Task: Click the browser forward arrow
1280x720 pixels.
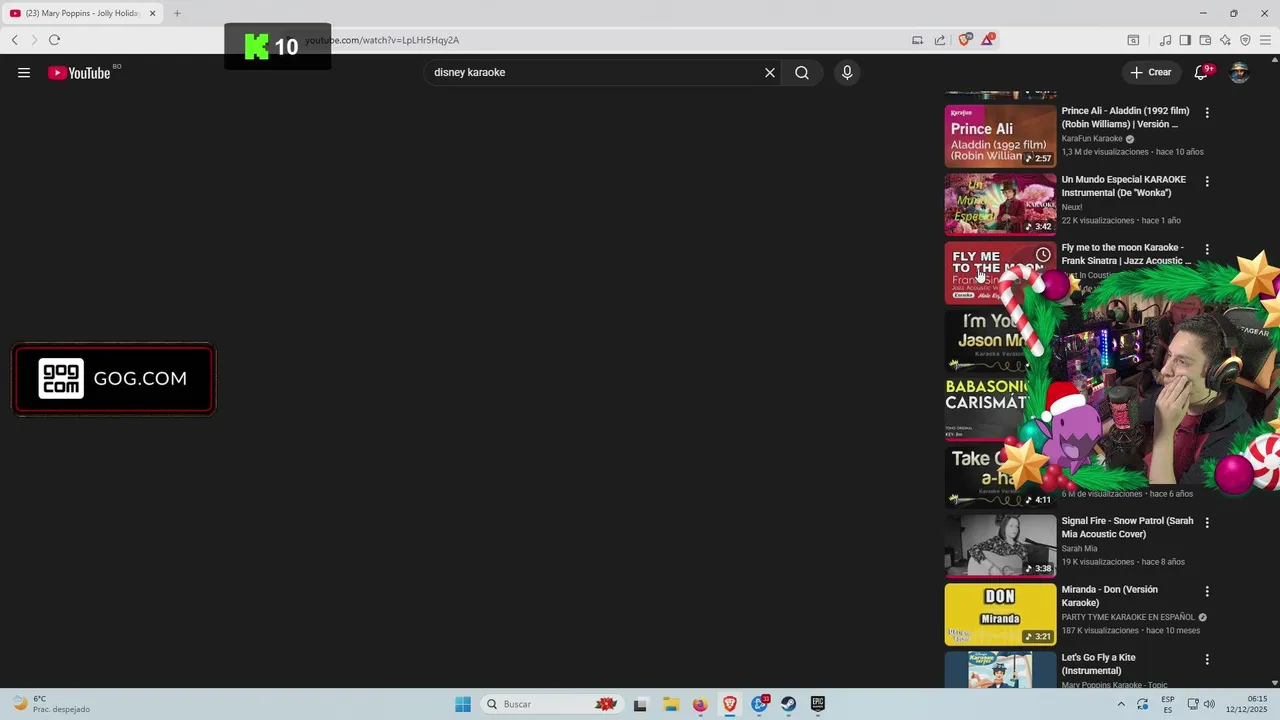Action: [34, 40]
